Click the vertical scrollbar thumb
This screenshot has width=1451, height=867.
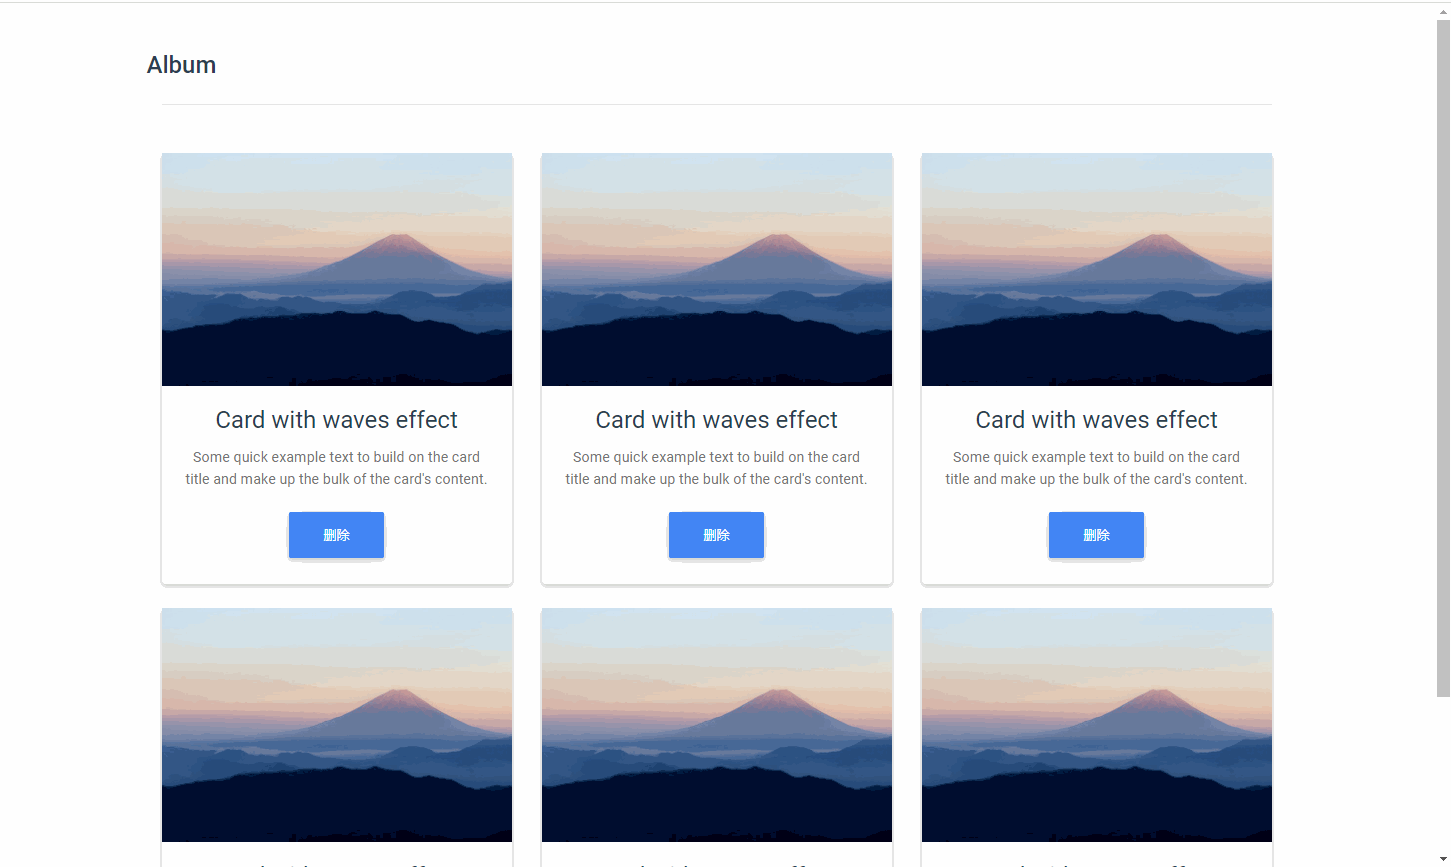[1443, 358]
